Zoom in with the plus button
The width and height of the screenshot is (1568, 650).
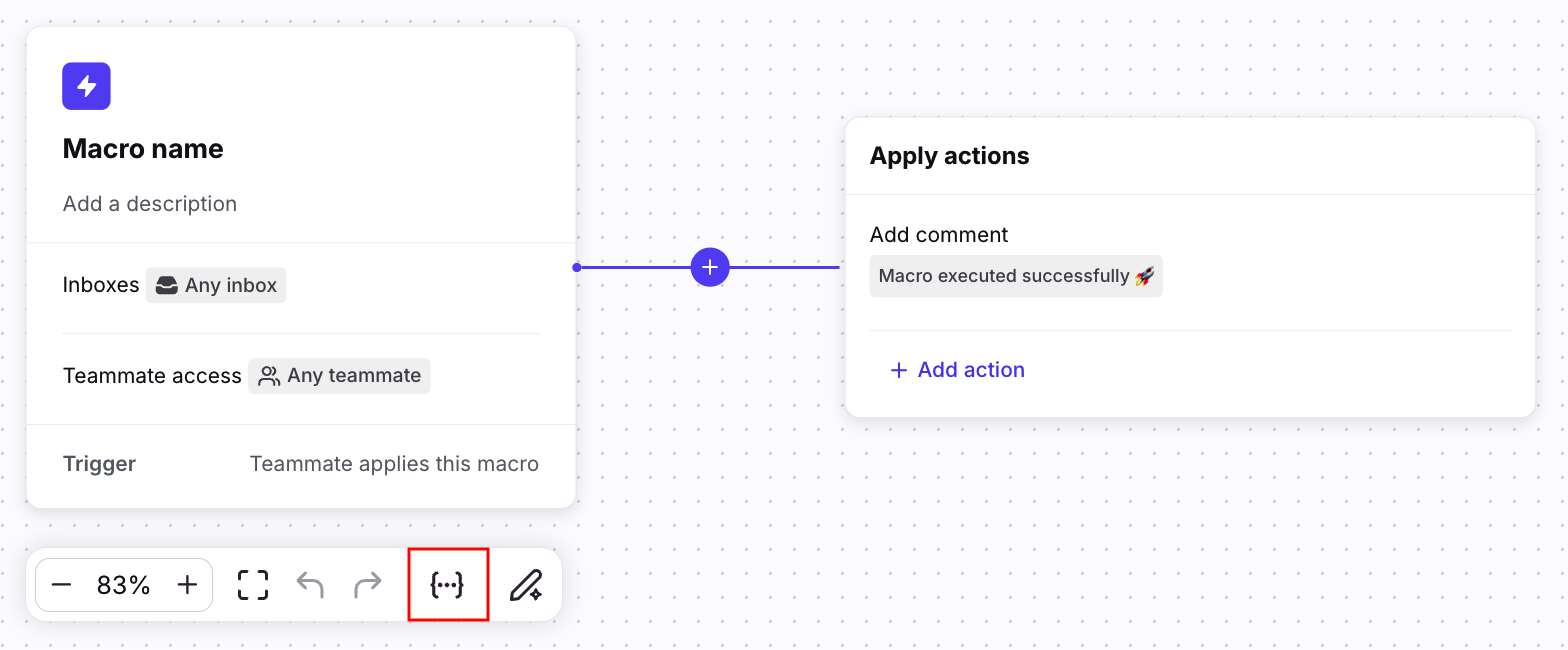[187, 585]
